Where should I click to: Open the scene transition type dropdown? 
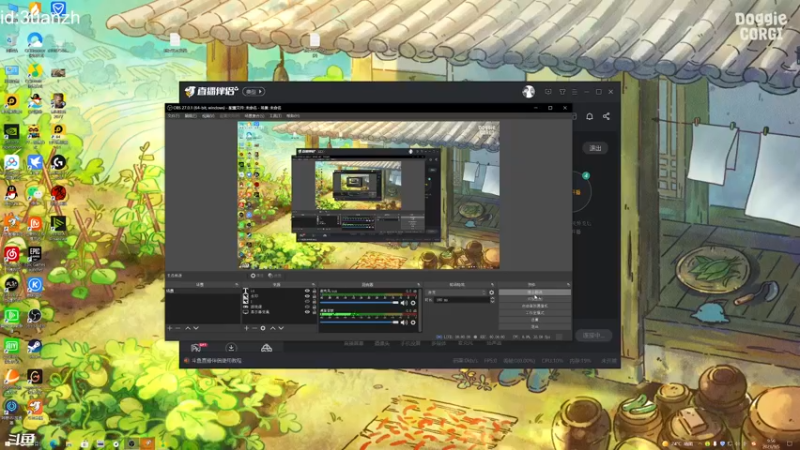coord(456,292)
